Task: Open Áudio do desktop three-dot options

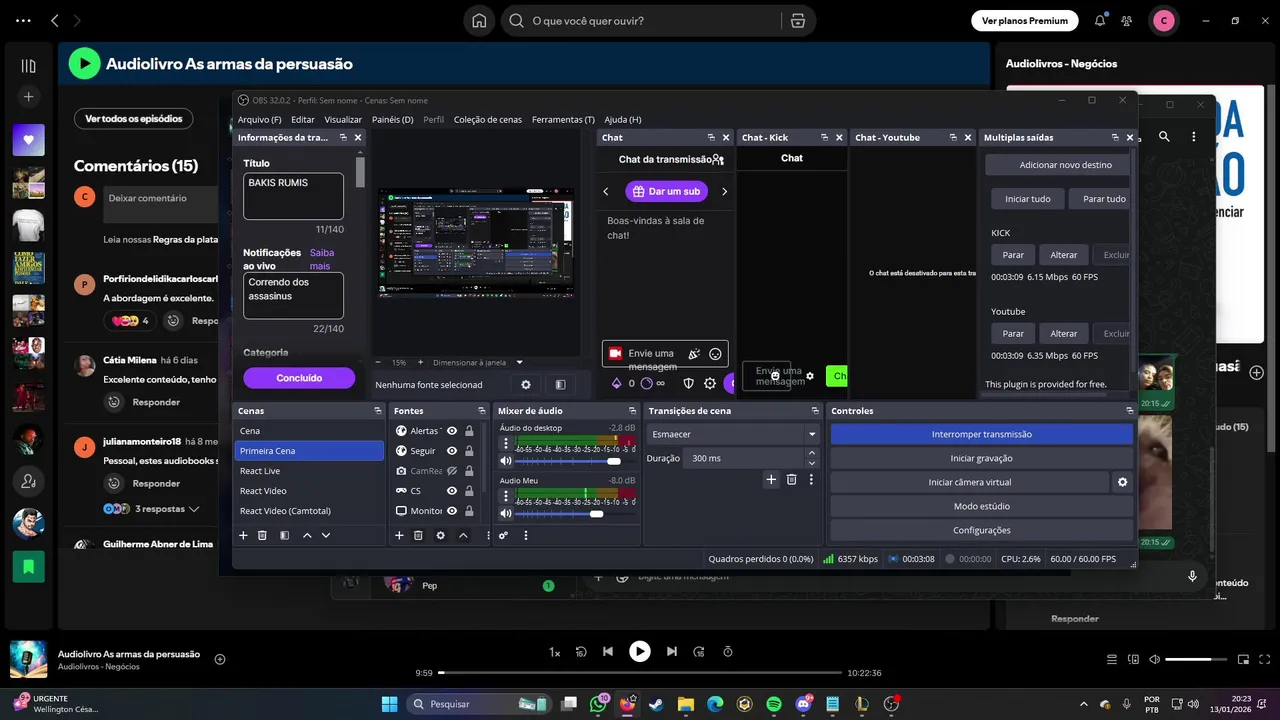Action: 506,443
